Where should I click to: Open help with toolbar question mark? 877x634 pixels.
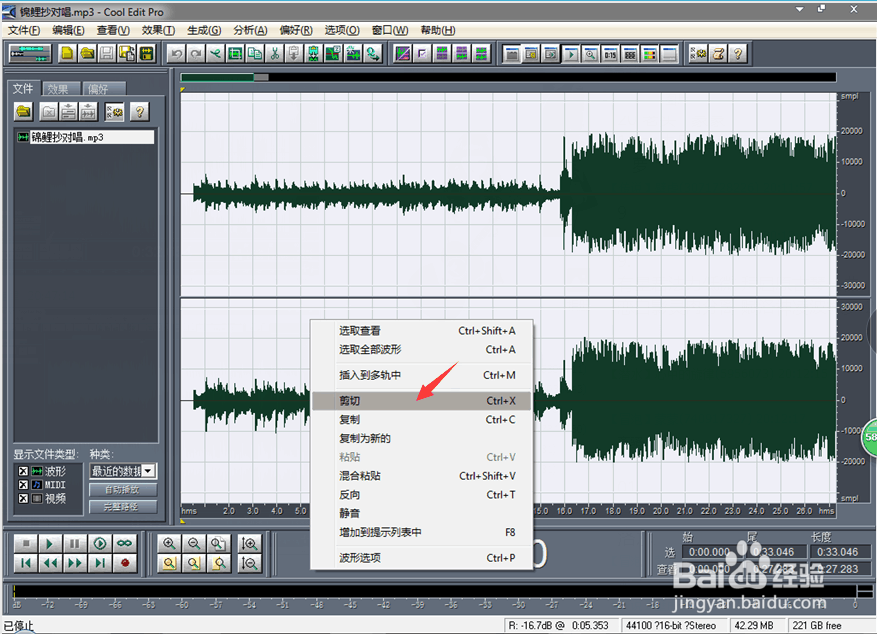click(x=738, y=54)
